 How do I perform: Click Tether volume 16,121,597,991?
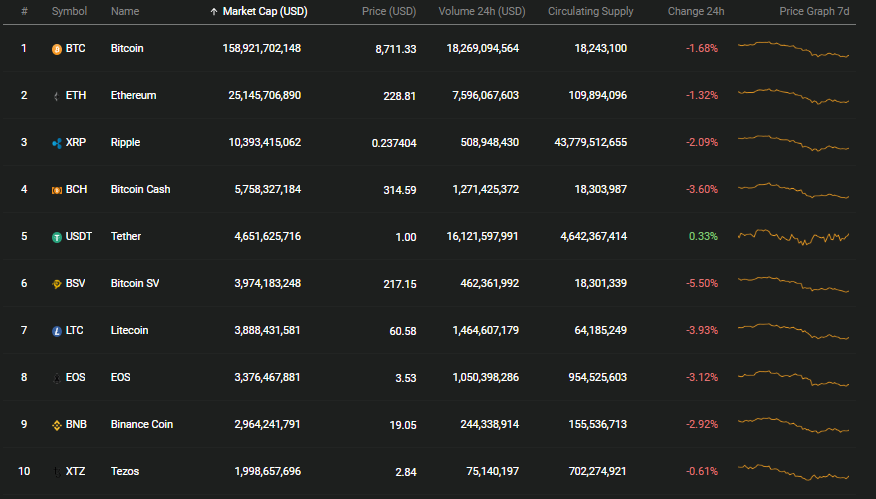(x=483, y=236)
